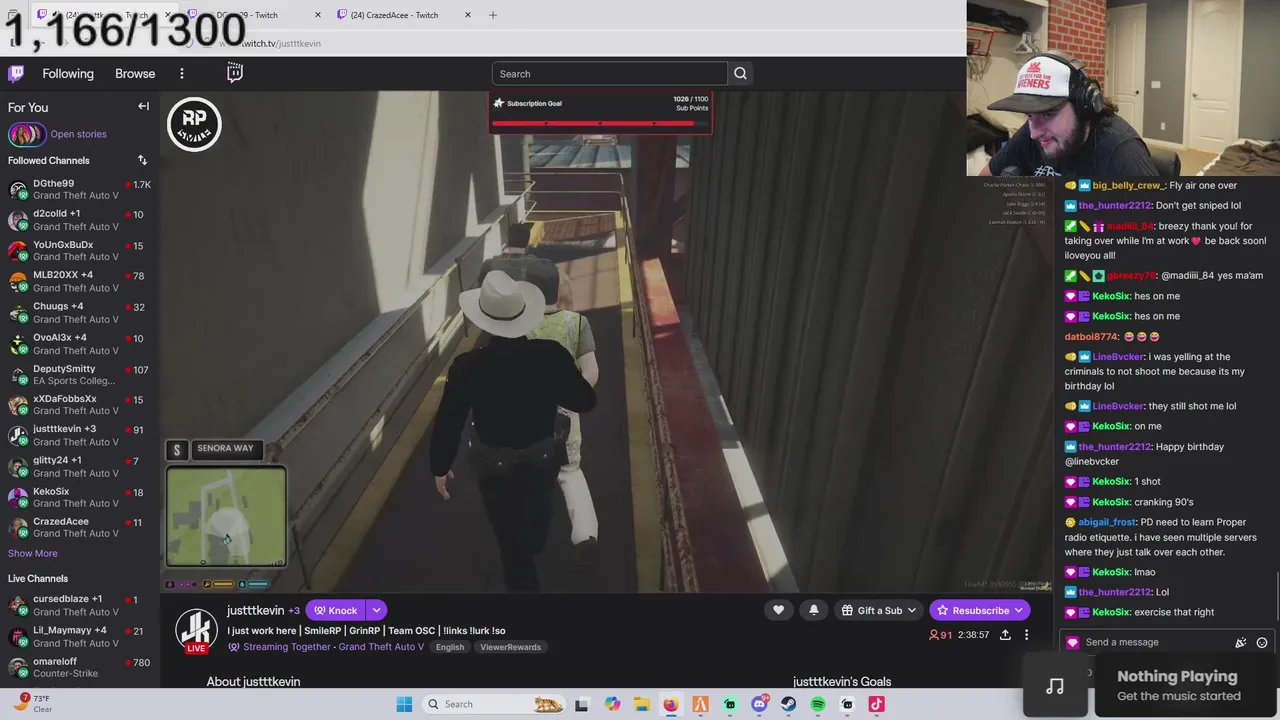Screen dimensions: 1280x720
Task: Open the Lil_Maymayy live channel
Action: pos(80,637)
